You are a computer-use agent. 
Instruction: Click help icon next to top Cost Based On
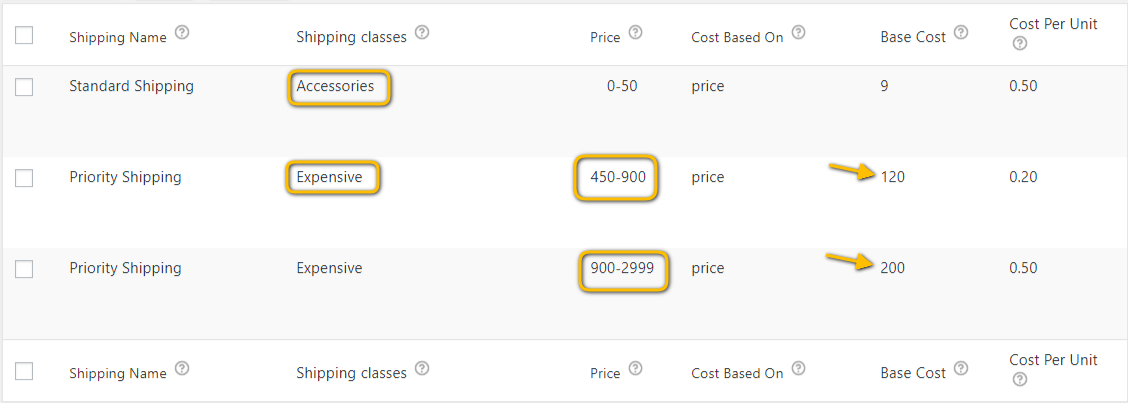click(799, 33)
